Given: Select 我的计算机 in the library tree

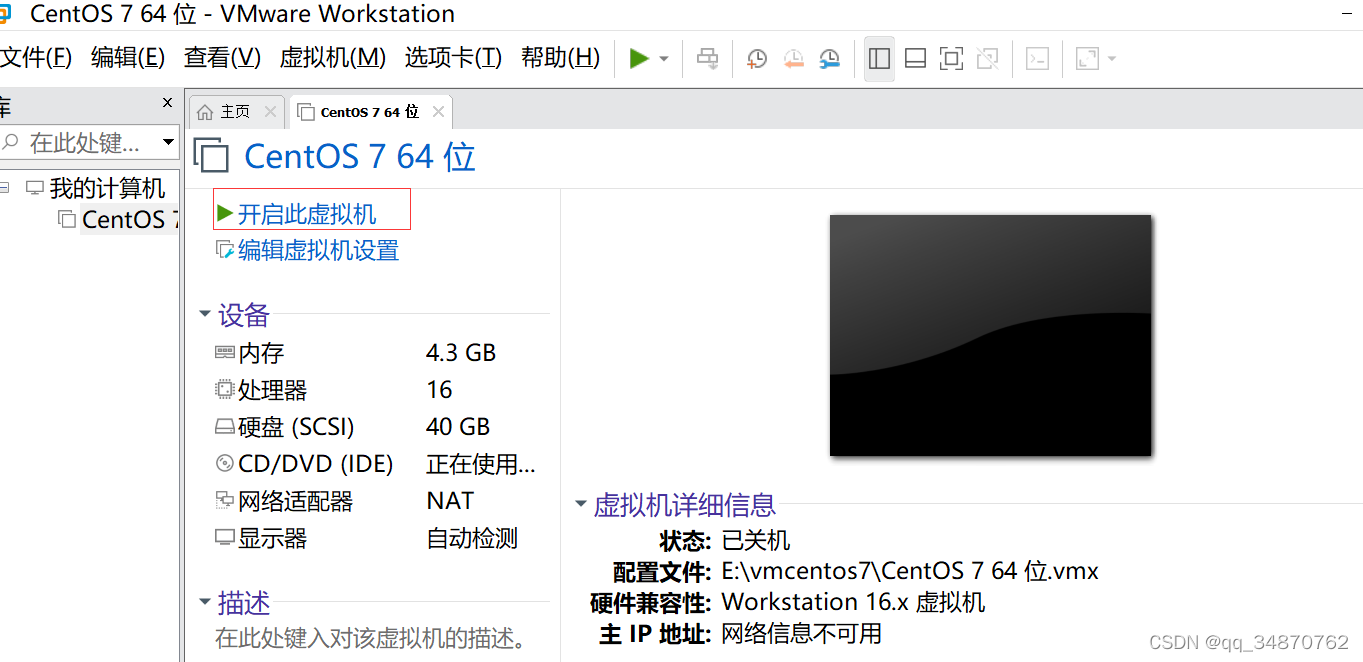Looking at the screenshot, I should [x=107, y=188].
